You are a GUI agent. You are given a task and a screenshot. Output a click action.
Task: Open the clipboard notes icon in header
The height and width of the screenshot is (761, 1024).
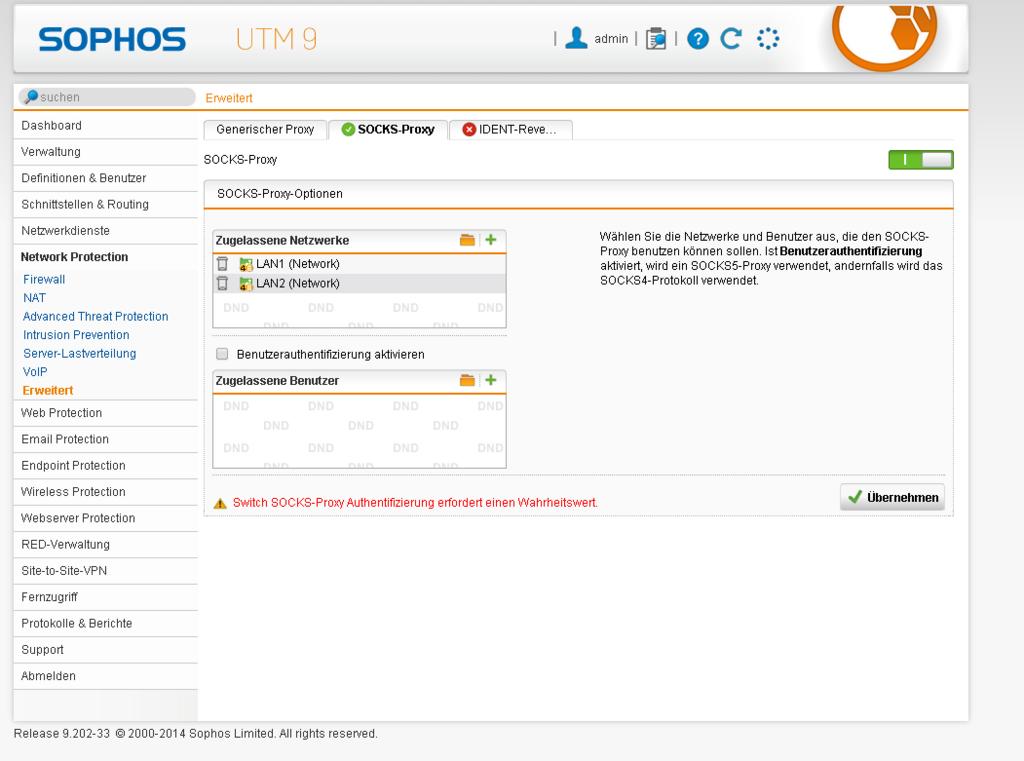point(656,39)
